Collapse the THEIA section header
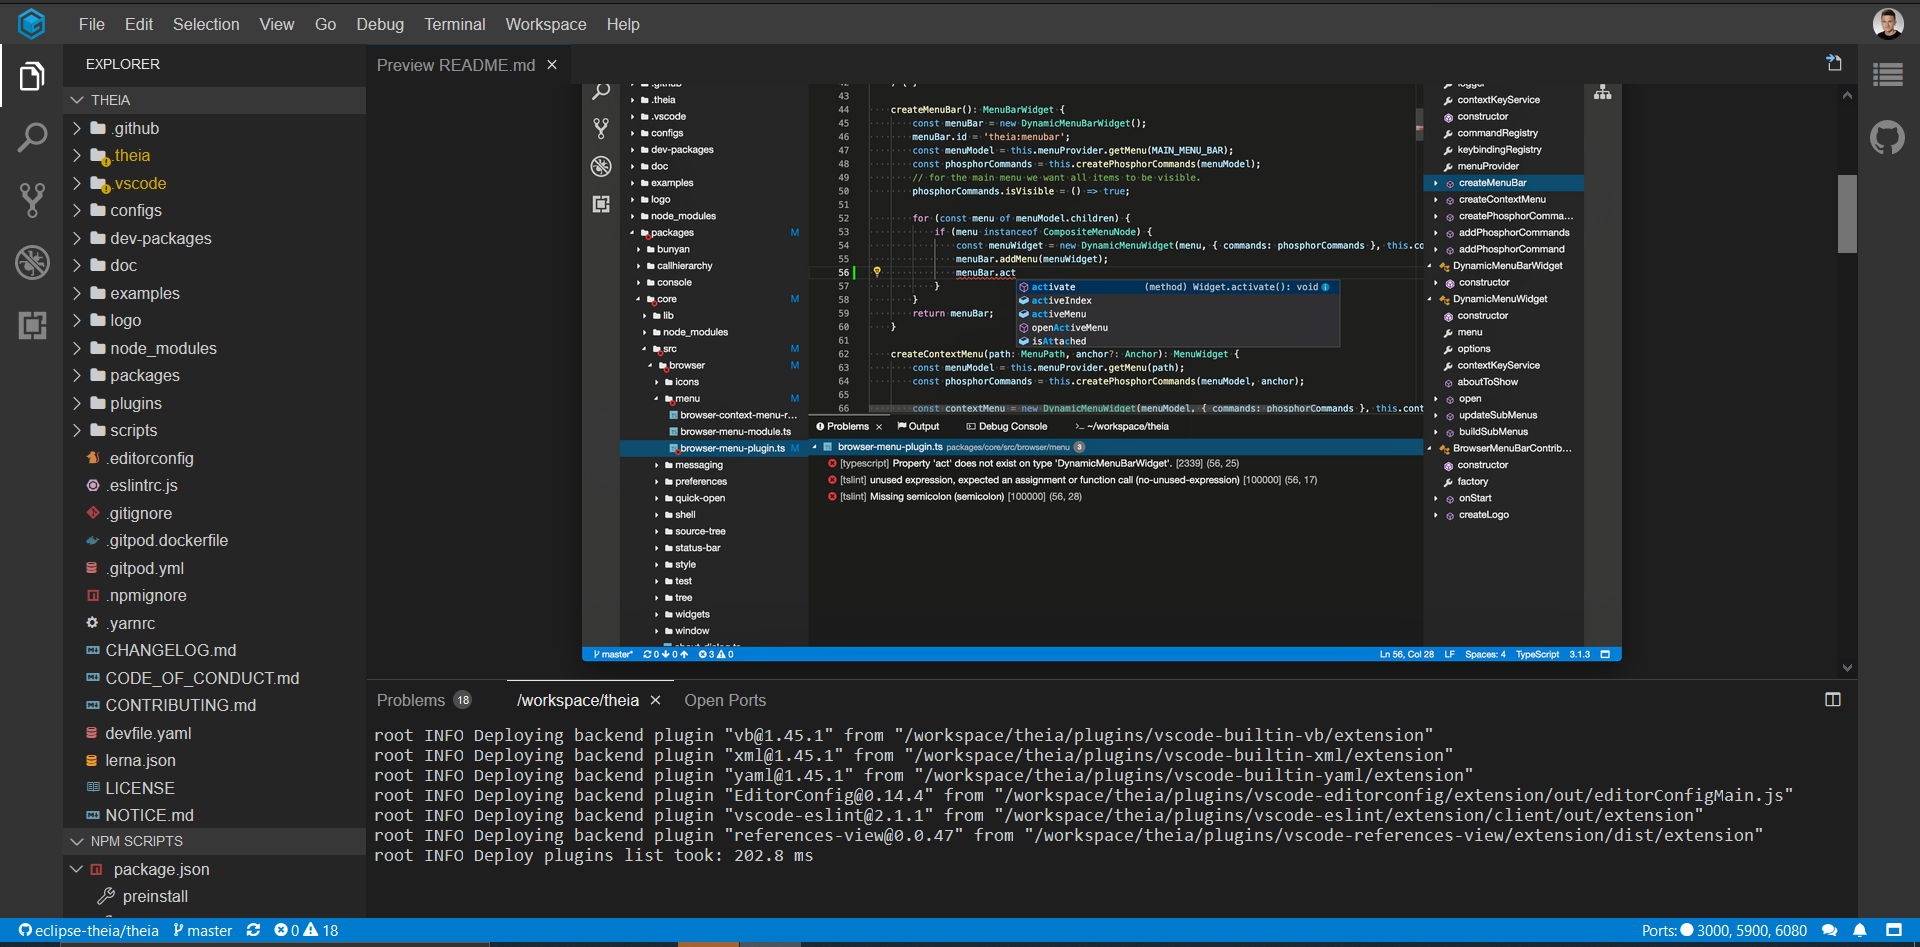 (214, 100)
